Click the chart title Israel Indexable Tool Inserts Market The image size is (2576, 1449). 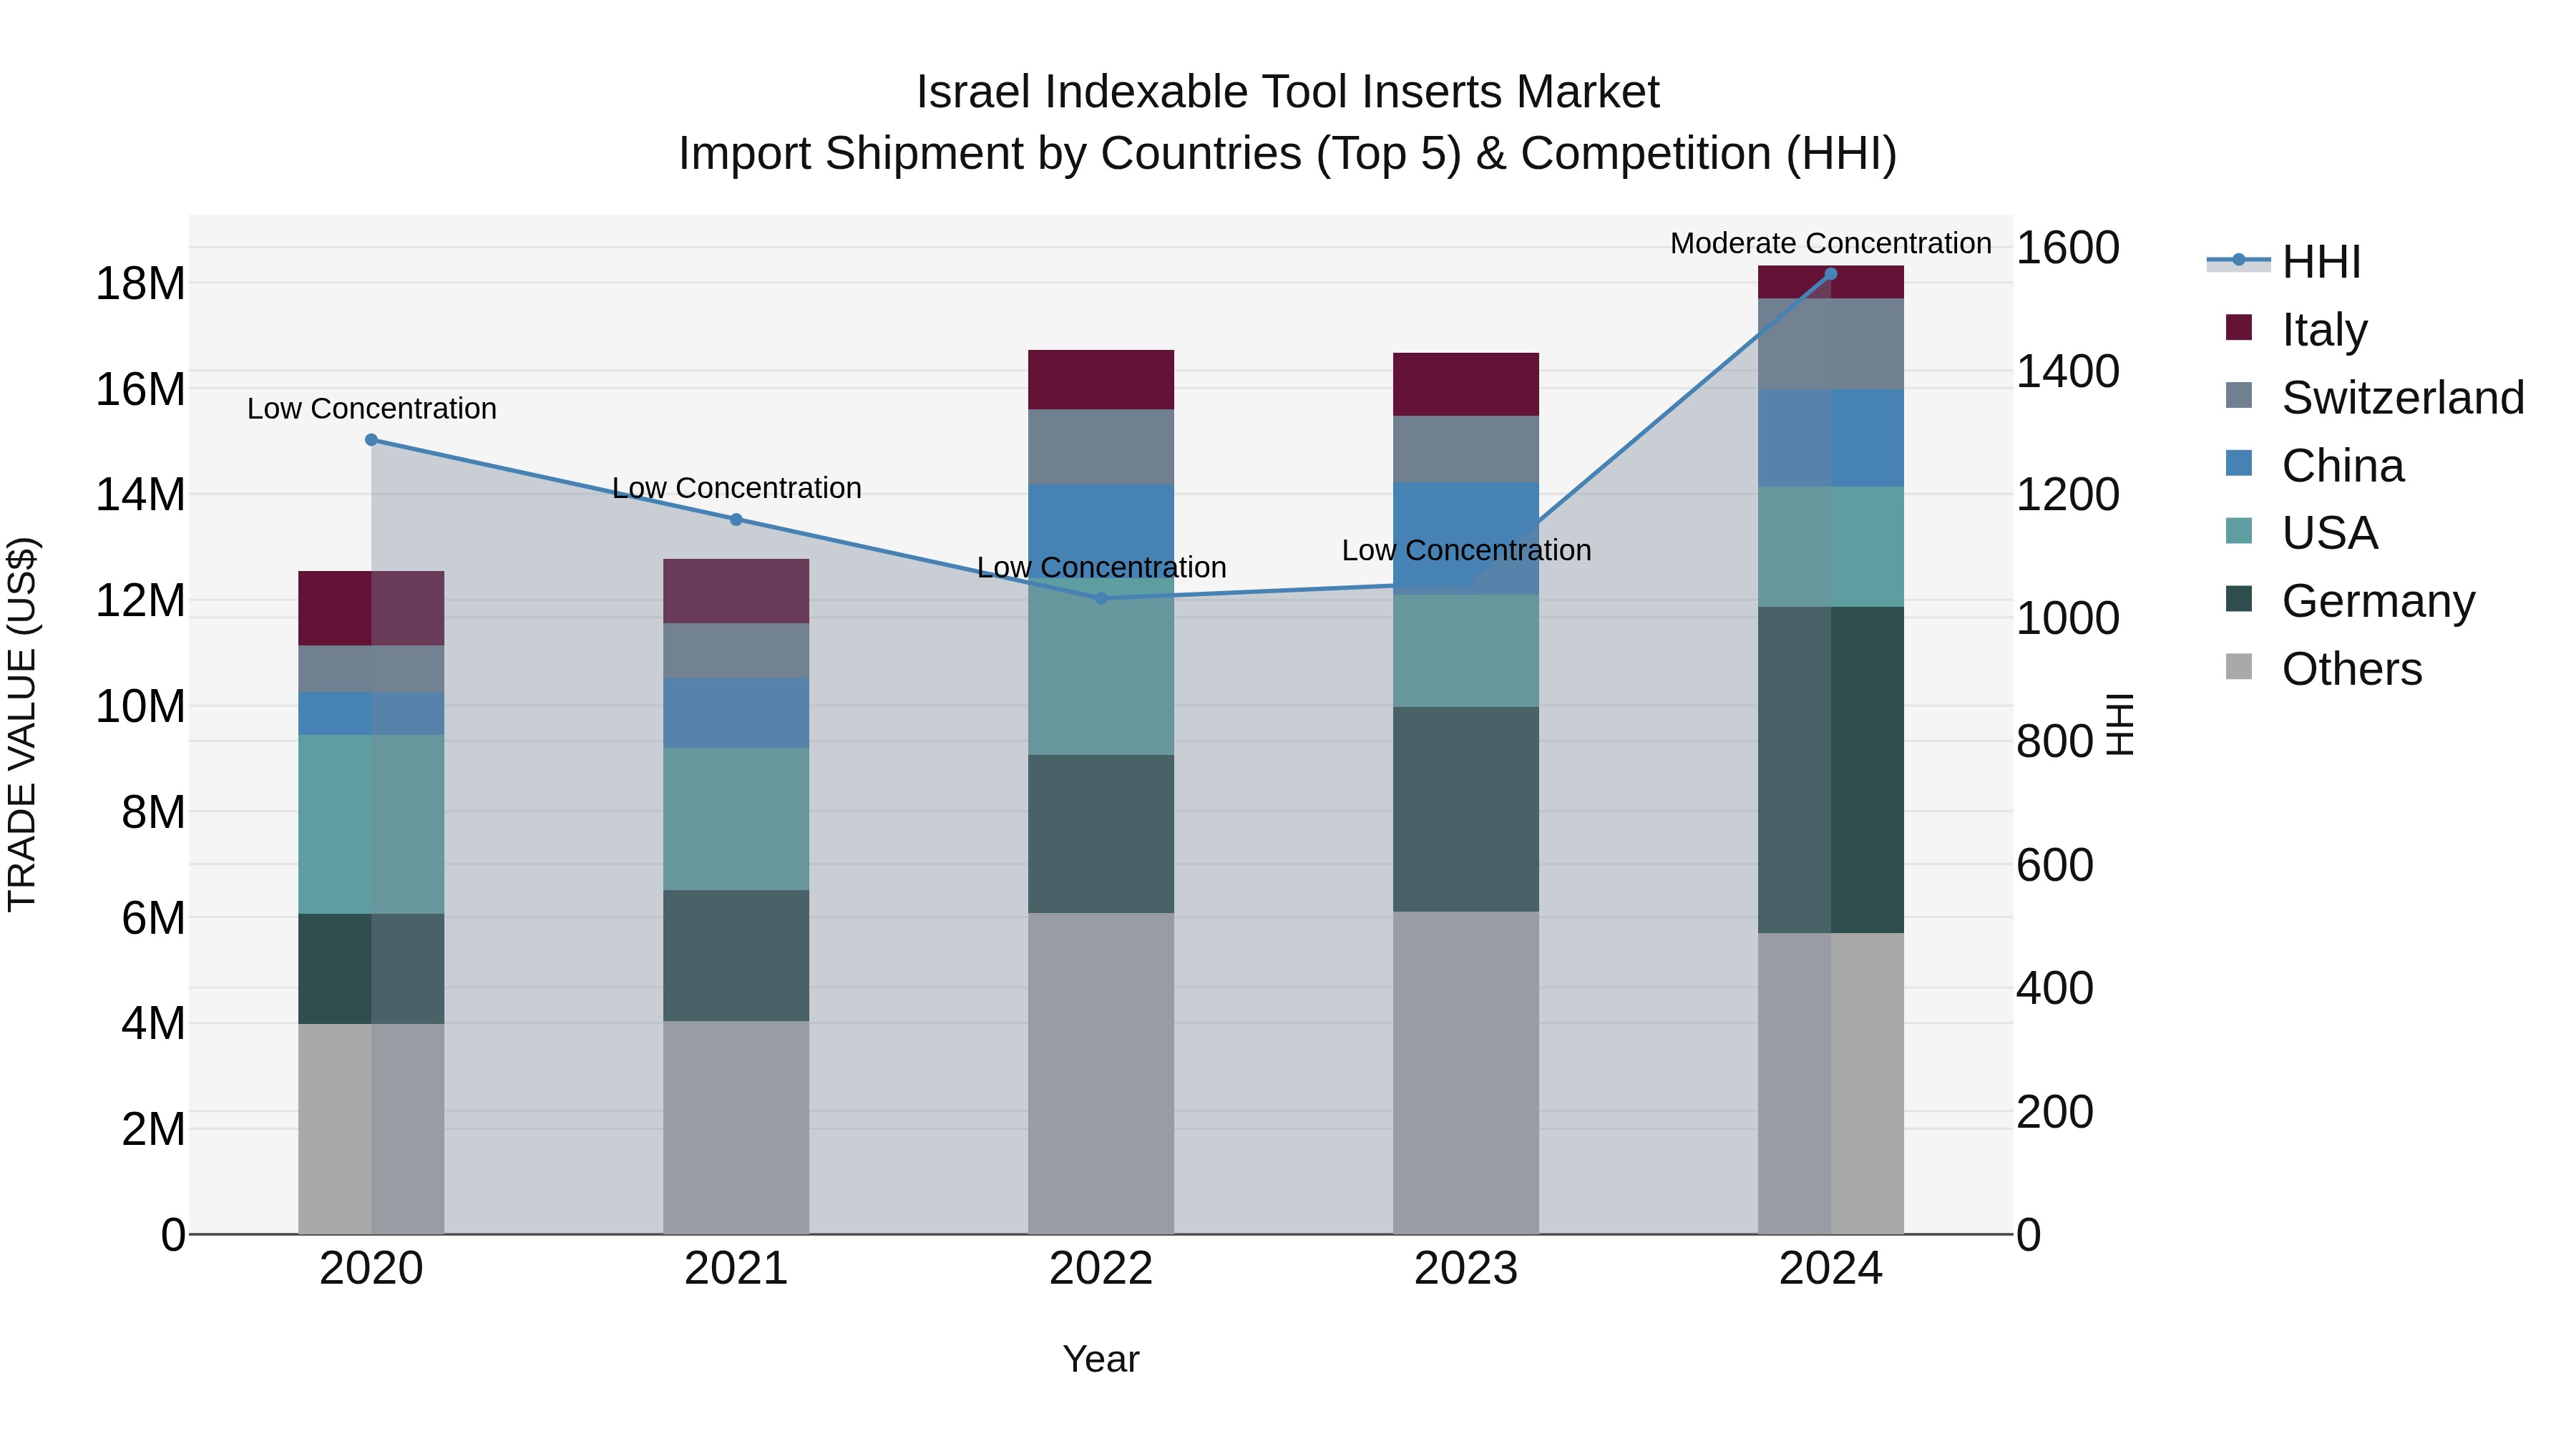pyautogui.click(x=1288, y=92)
